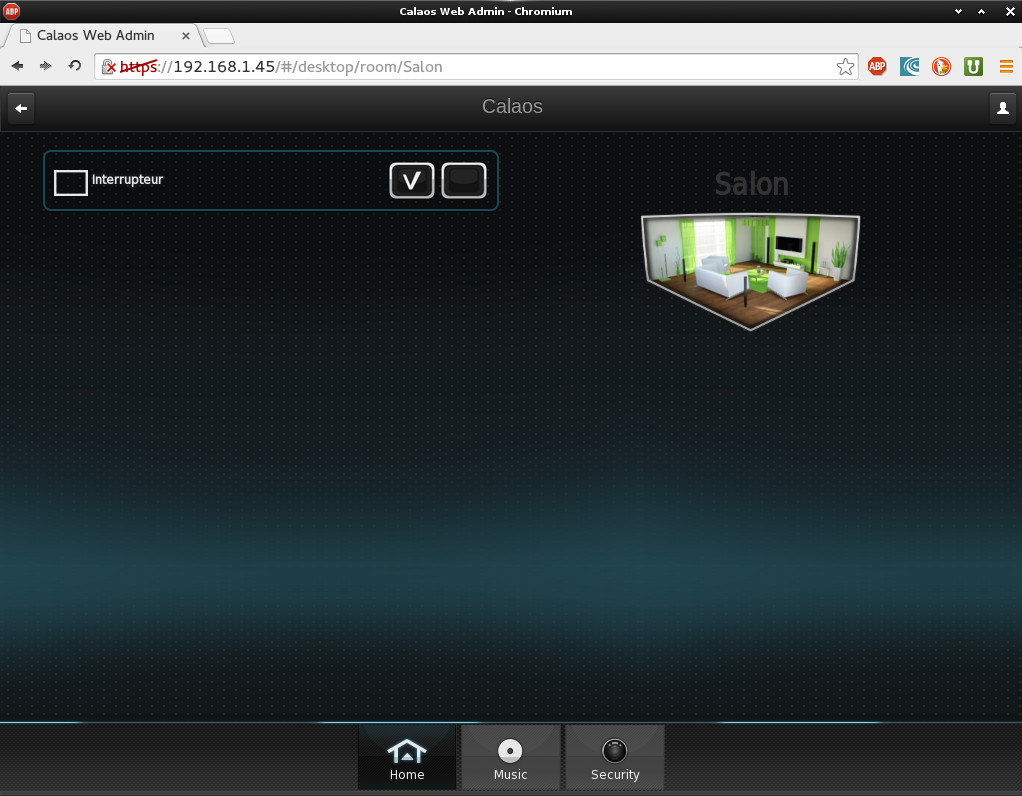Open the Chromium hamburger menu
The height and width of the screenshot is (796, 1022).
[x=1006, y=66]
